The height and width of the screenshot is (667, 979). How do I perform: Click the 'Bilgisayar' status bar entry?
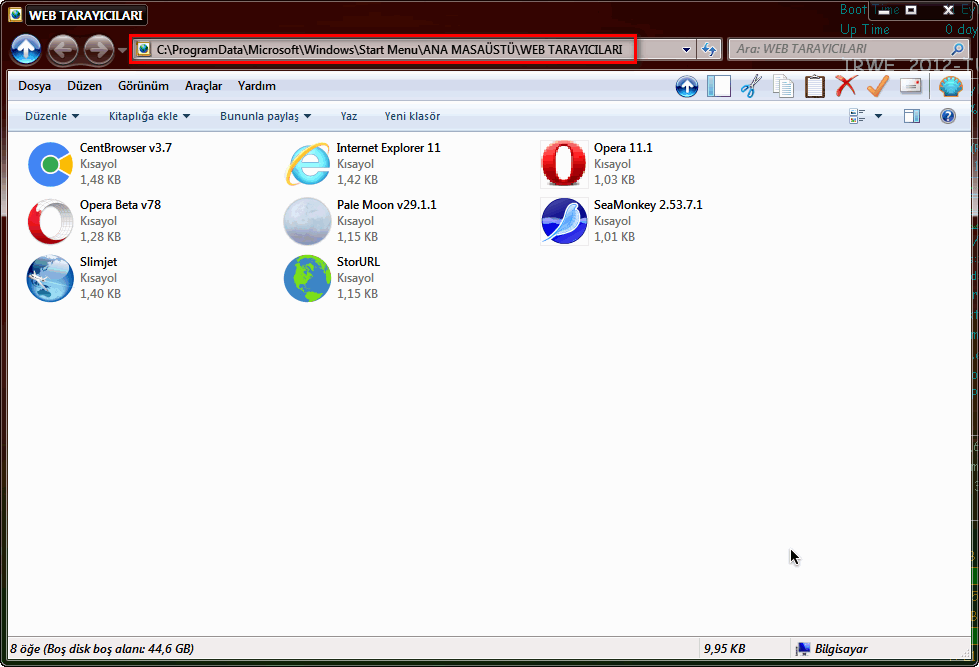[x=832, y=649]
